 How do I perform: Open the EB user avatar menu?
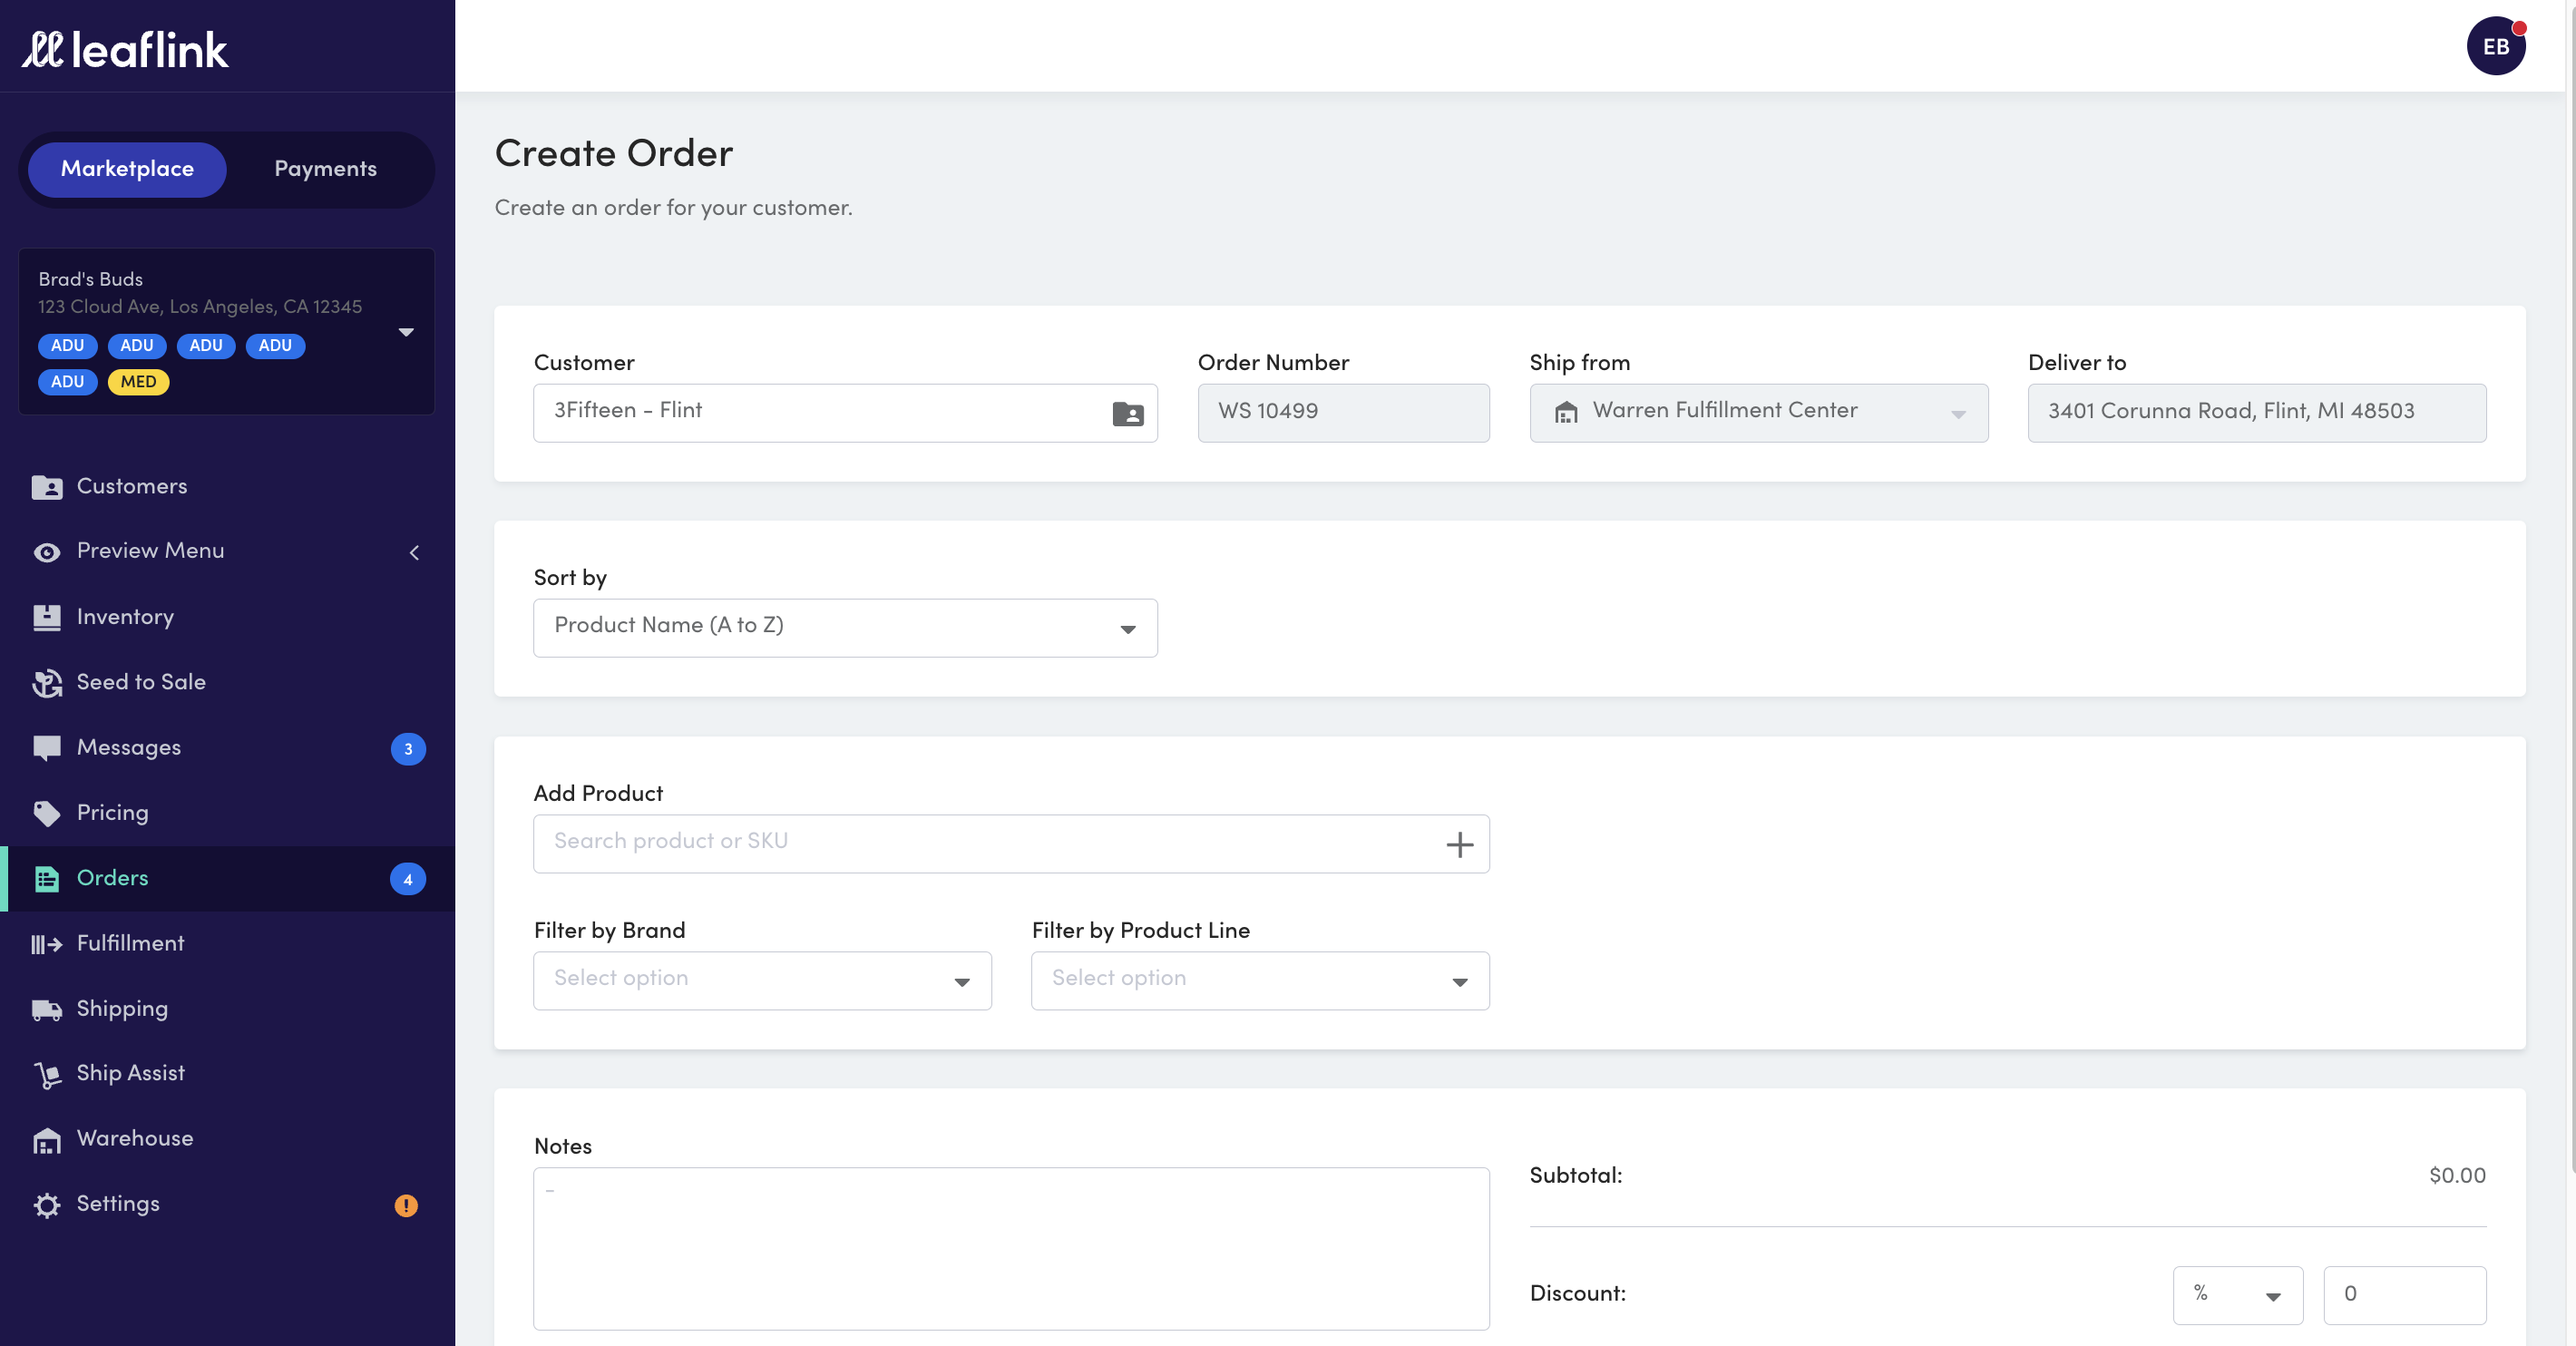click(2496, 46)
